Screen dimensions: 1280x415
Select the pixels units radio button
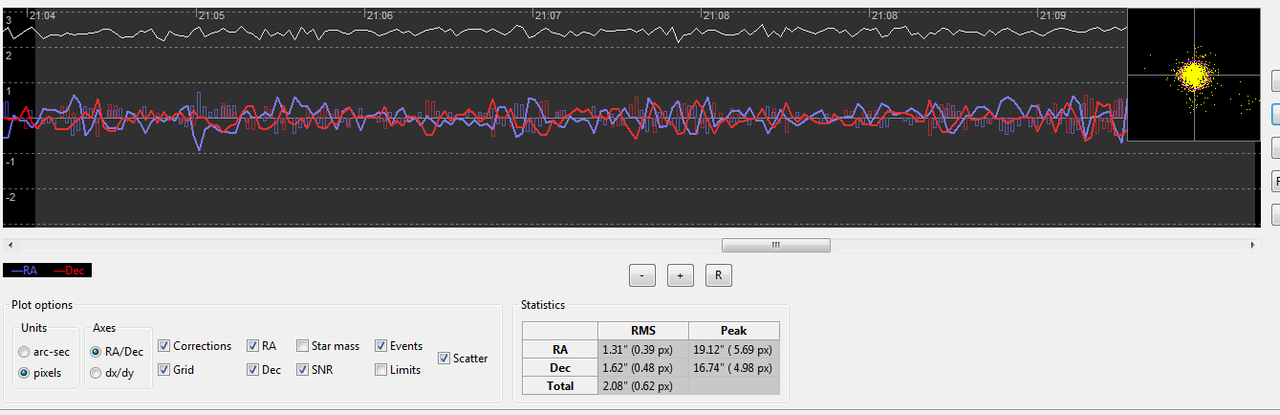pos(24,373)
